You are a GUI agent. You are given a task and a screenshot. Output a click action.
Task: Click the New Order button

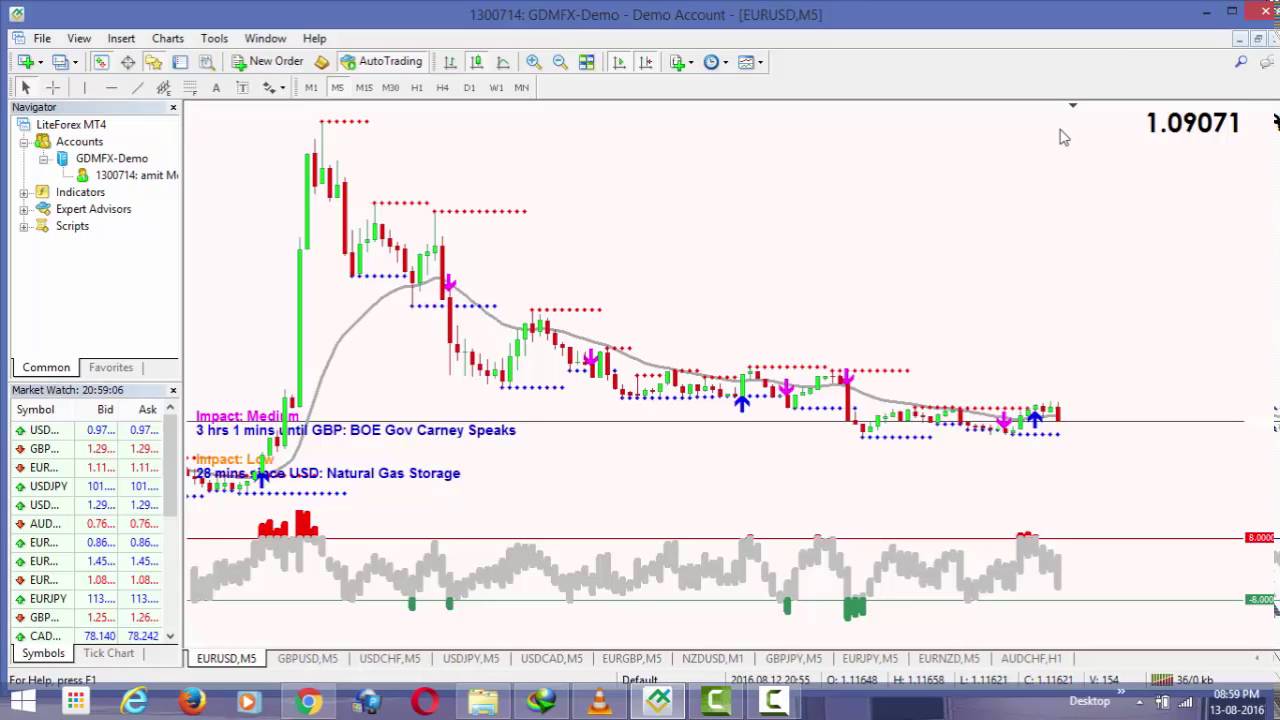coord(267,62)
